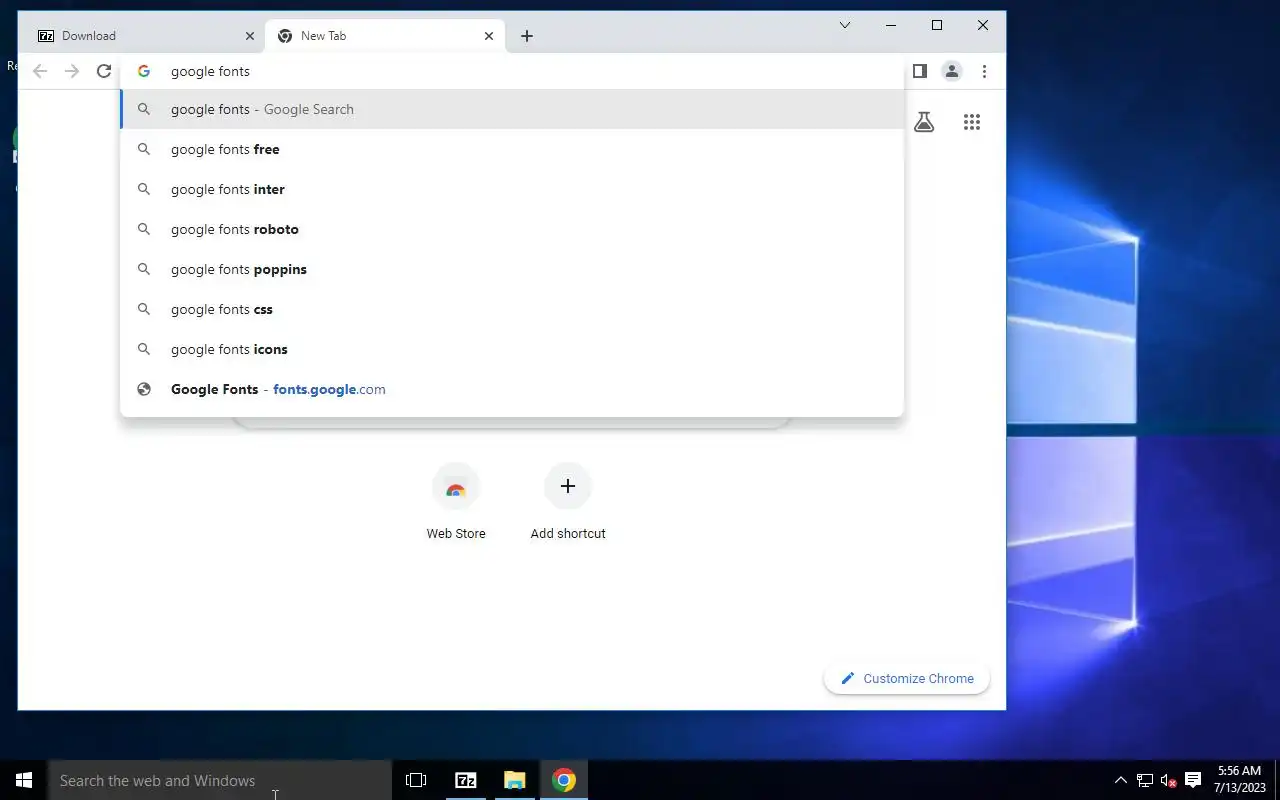Viewport: 1280px width, 800px height.
Task: Switch to the Download tab
Action: [146, 36]
